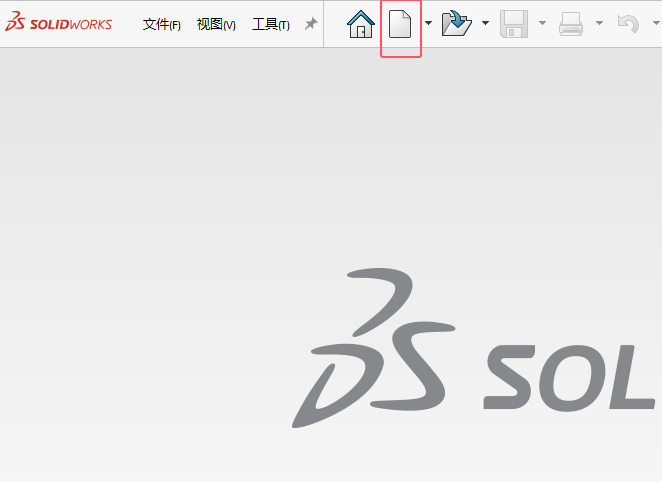
Task: Expand the Save dropdown arrow
Action: (x=543, y=23)
